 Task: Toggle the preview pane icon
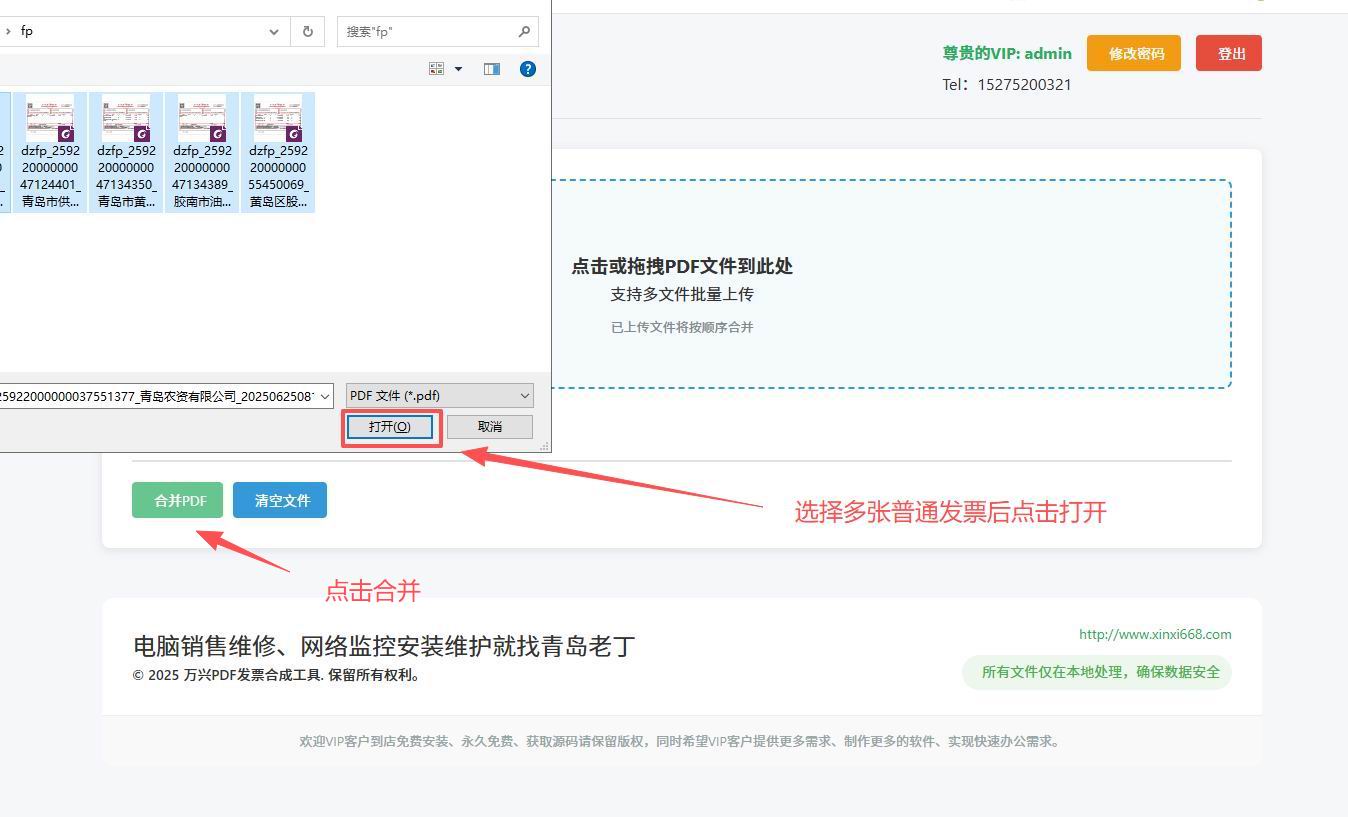tap(491, 69)
